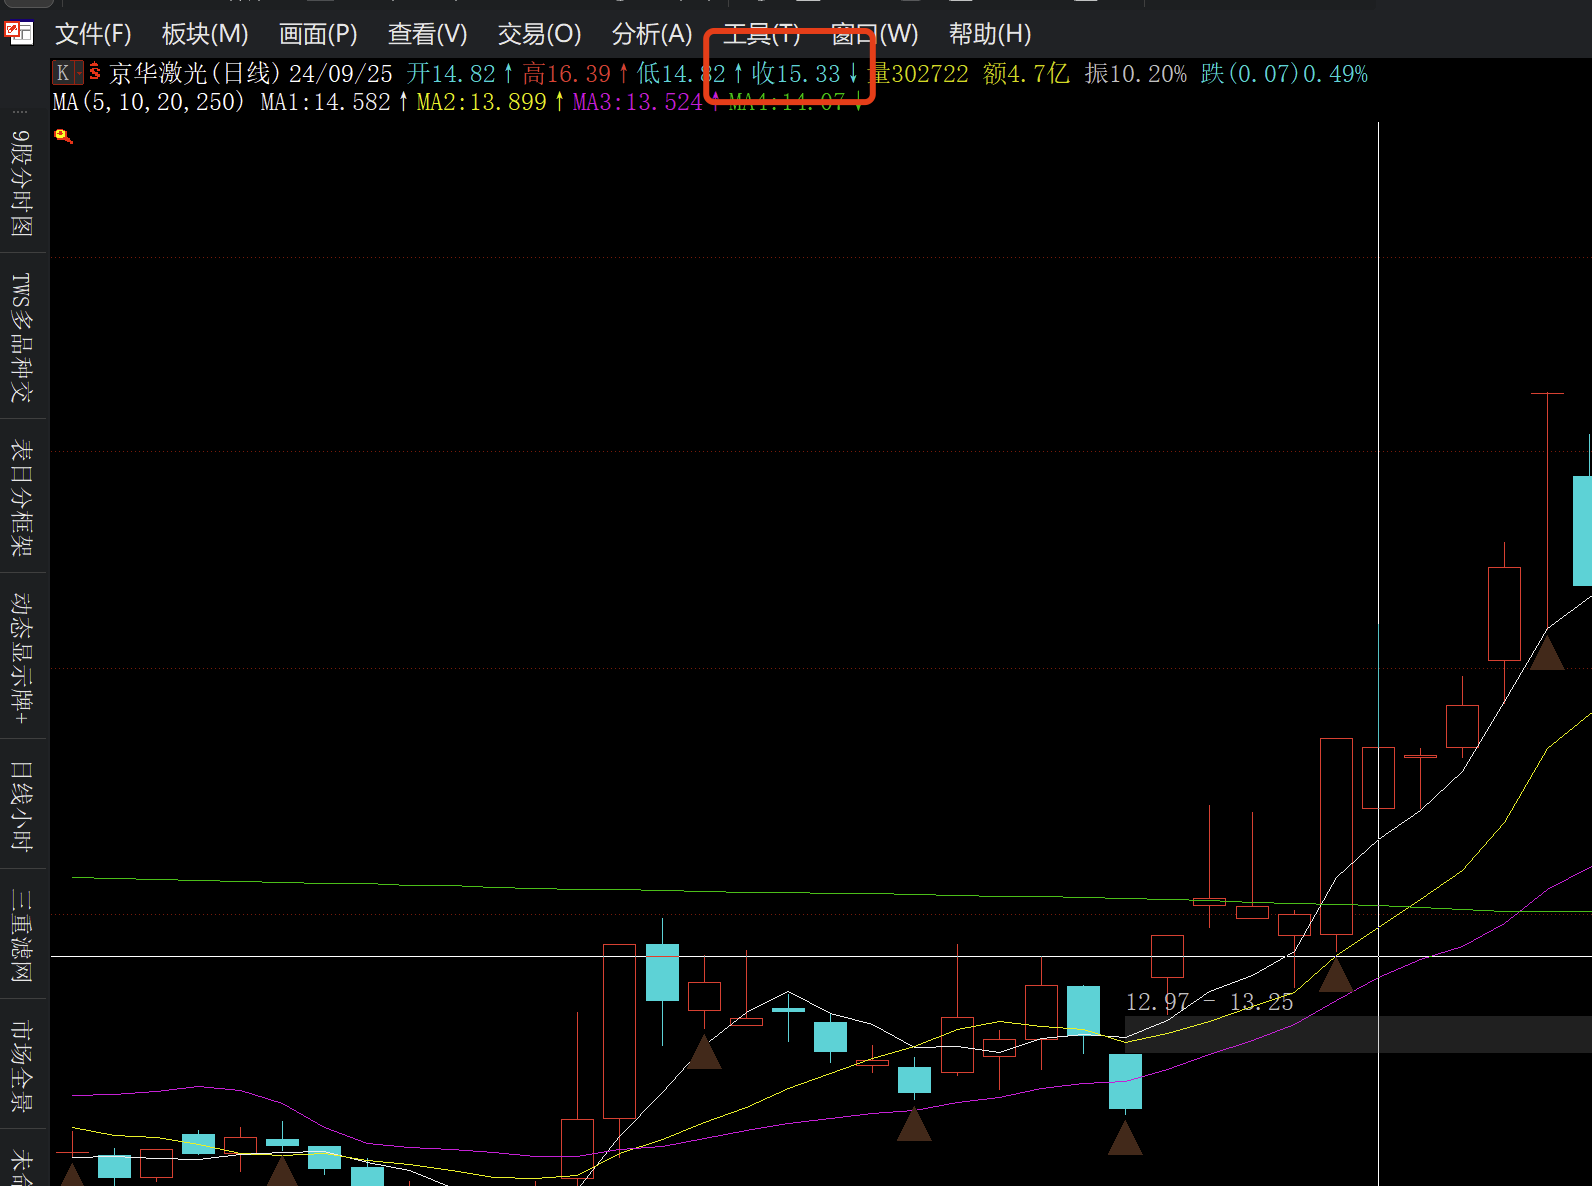1592x1186 pixels.
Task: Switch to the TWS多品种交 side tab
Action: click(x=22, y=336)
